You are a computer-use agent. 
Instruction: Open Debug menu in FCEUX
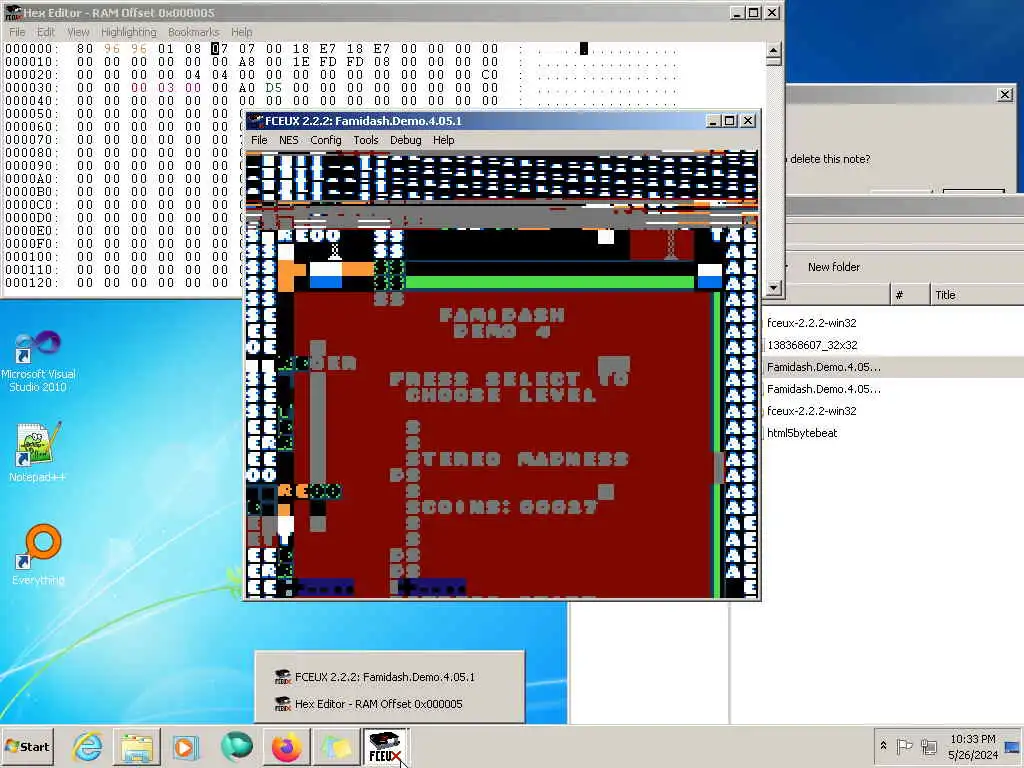coord(406,140)
